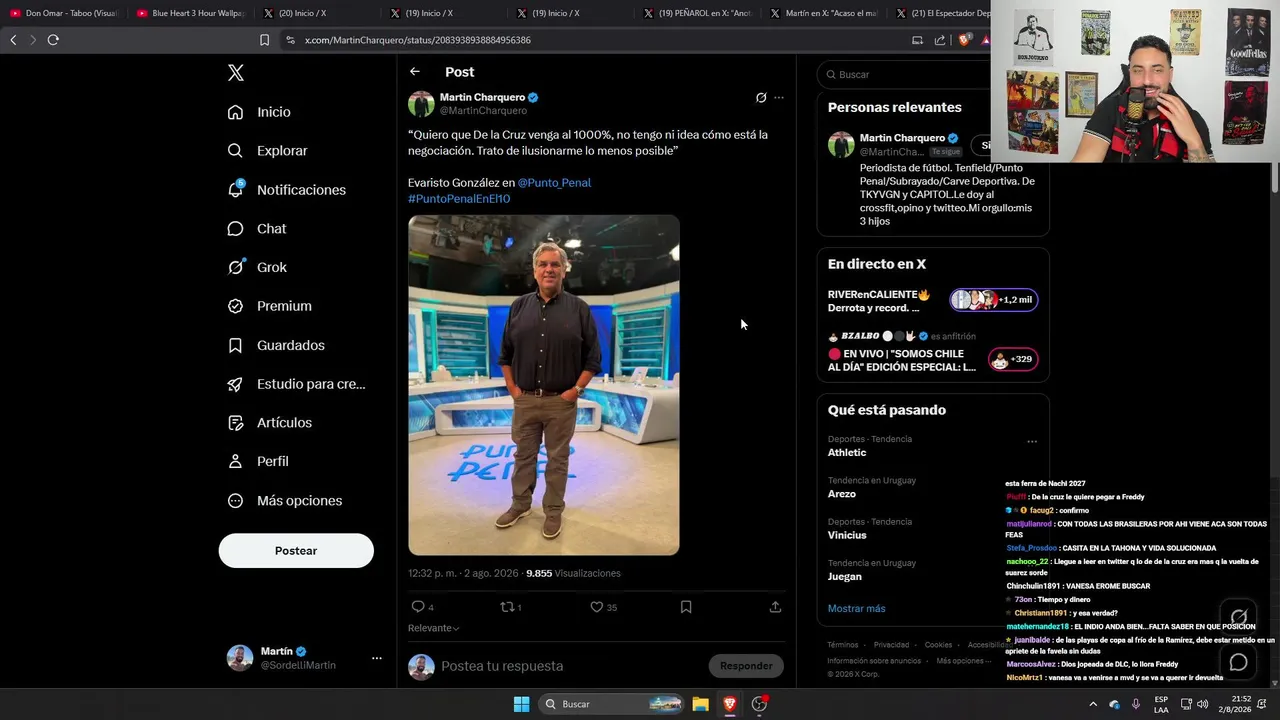Click the browser back arrow

pos(13,40)
